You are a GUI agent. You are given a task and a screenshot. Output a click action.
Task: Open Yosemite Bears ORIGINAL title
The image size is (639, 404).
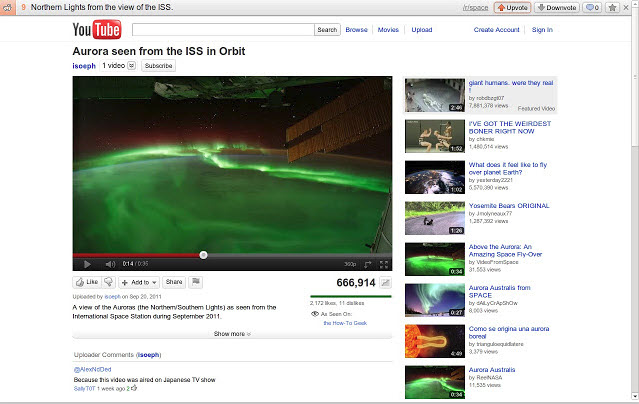(509, 205)
